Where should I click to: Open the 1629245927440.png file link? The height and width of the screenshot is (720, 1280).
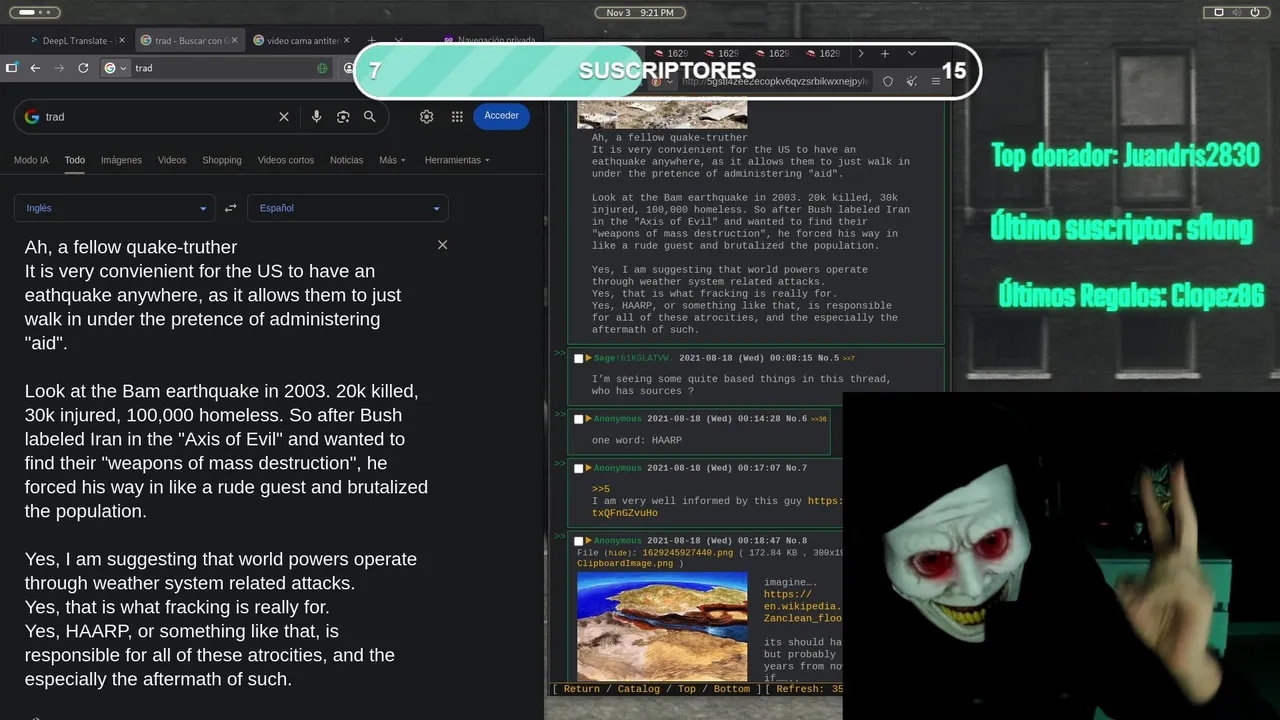pos(688,553)
